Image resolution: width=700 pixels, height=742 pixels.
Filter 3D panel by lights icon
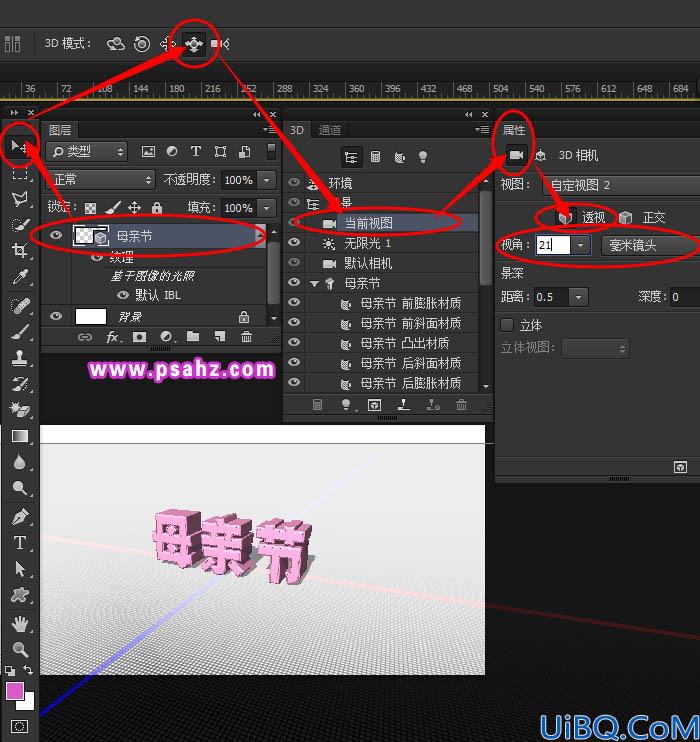tap(423, 157)
